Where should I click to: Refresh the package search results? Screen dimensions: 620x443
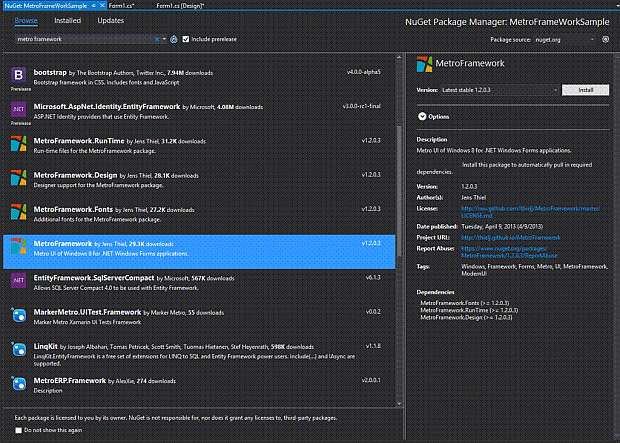coord(174,39)
